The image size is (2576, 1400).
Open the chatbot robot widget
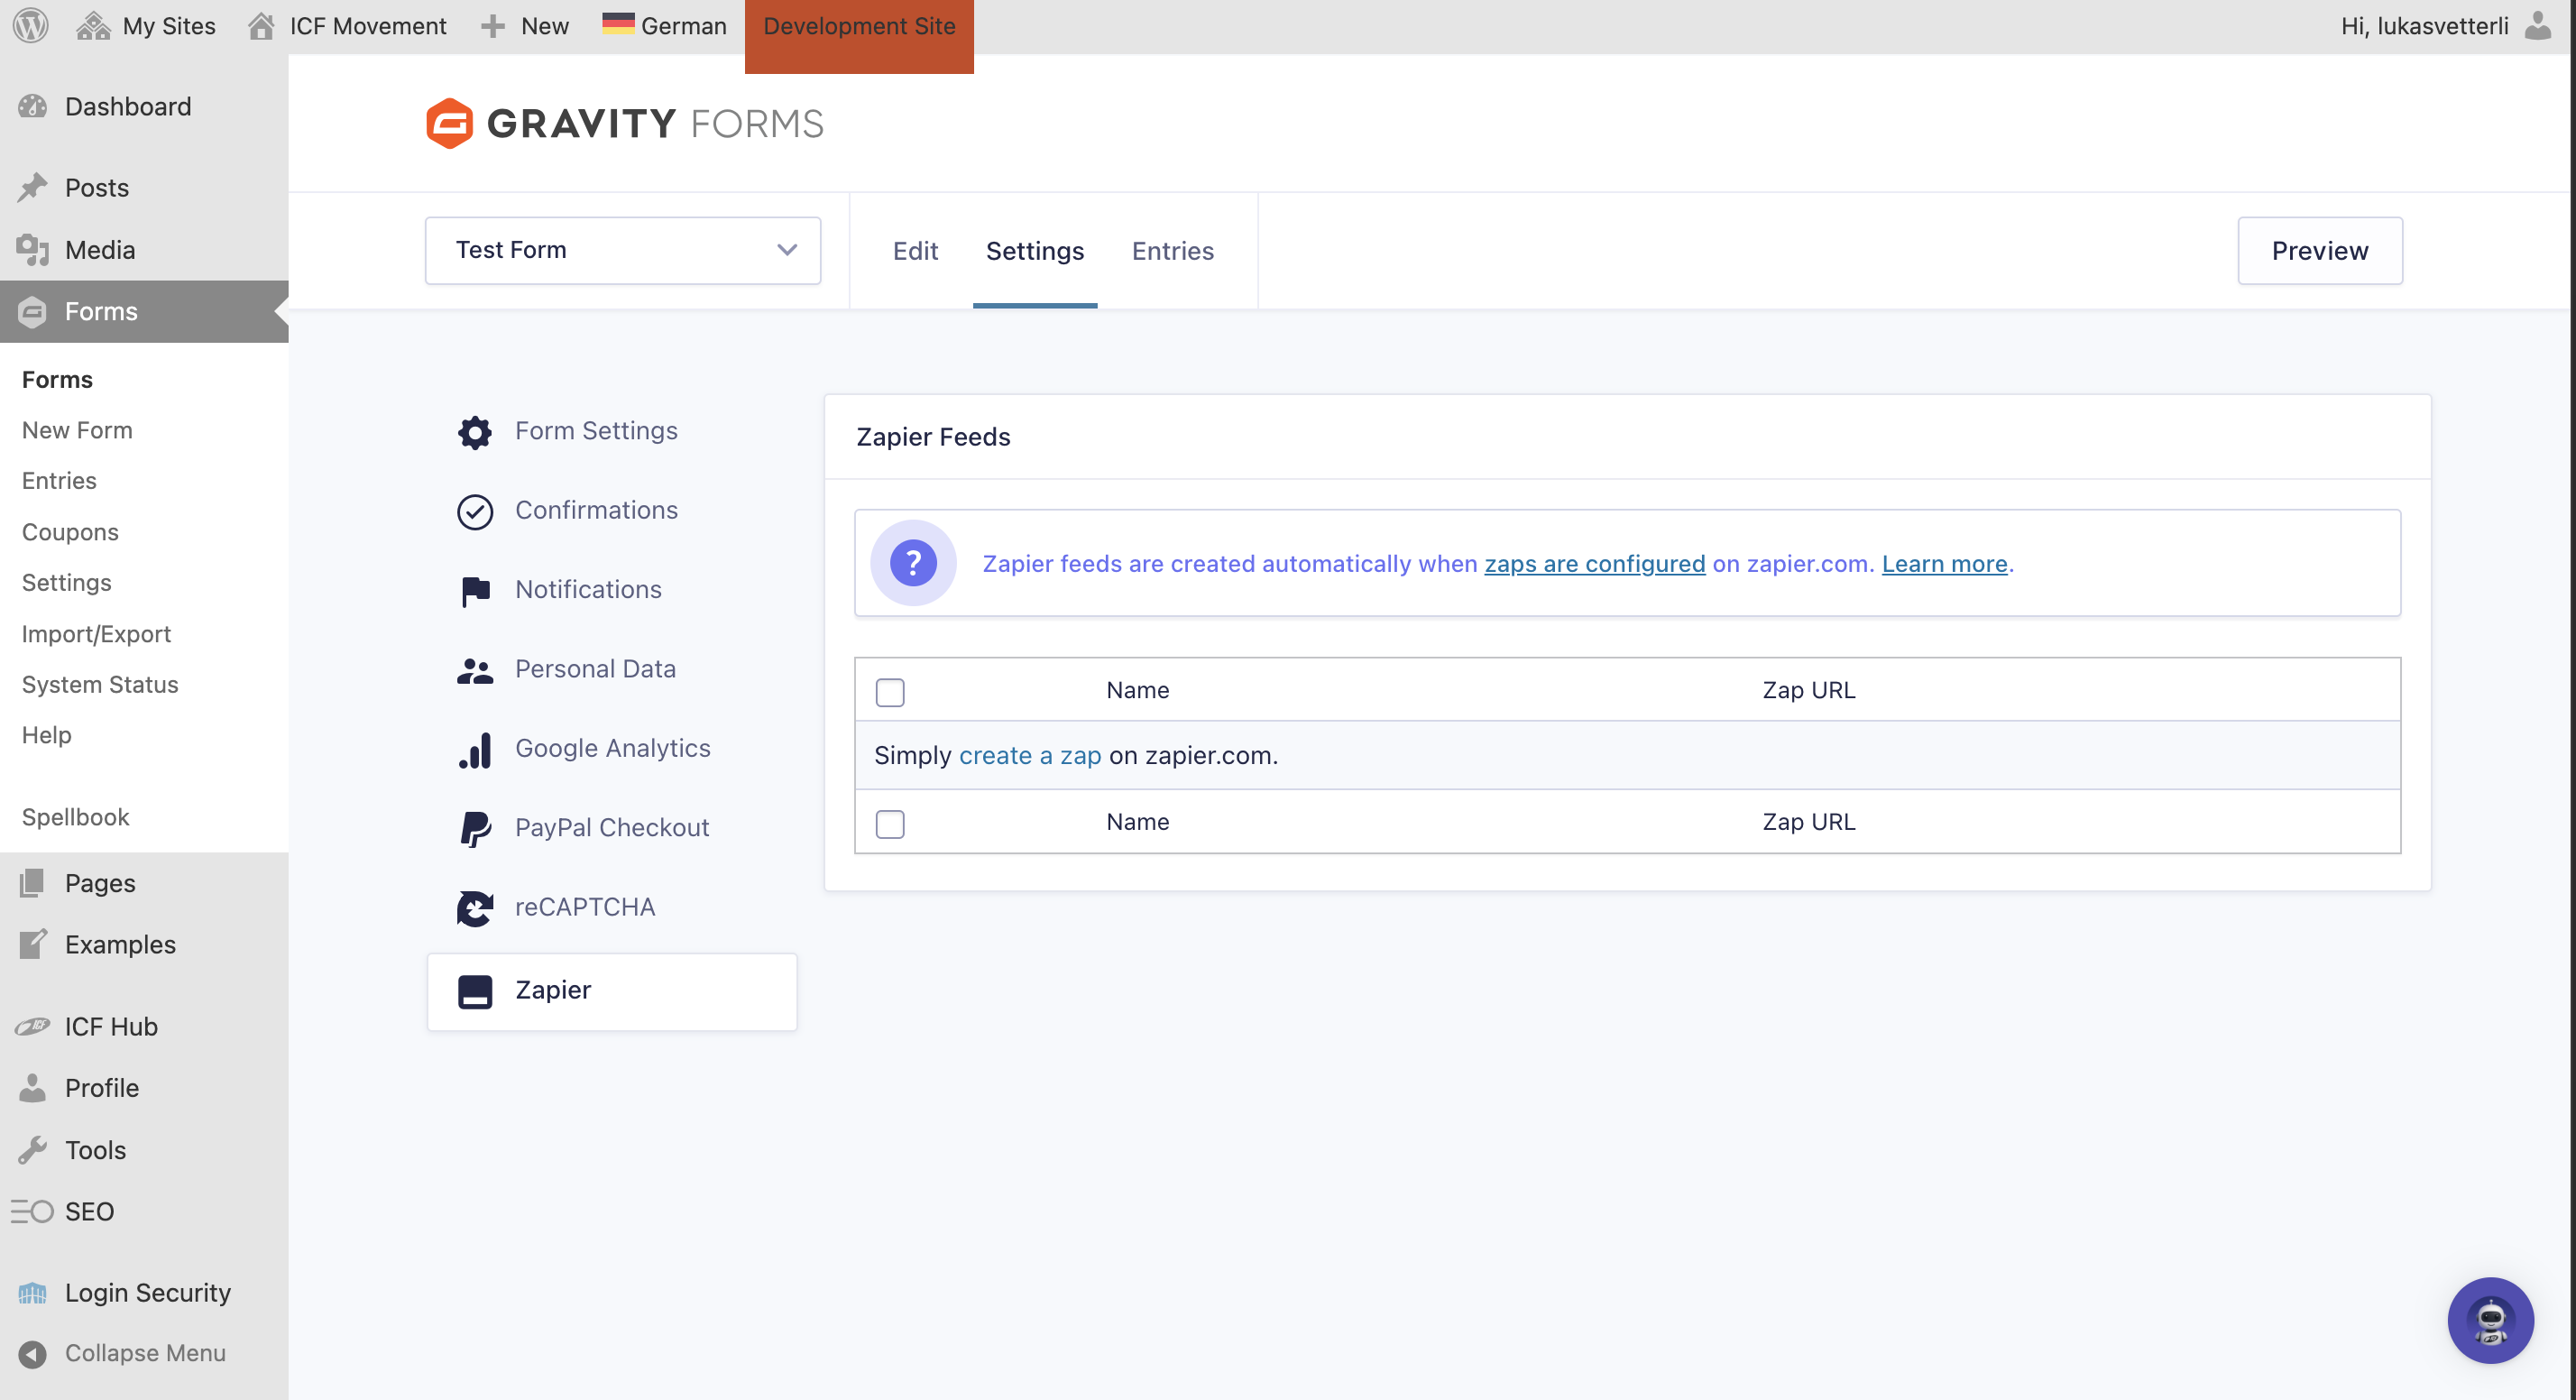[2489, 1319]
